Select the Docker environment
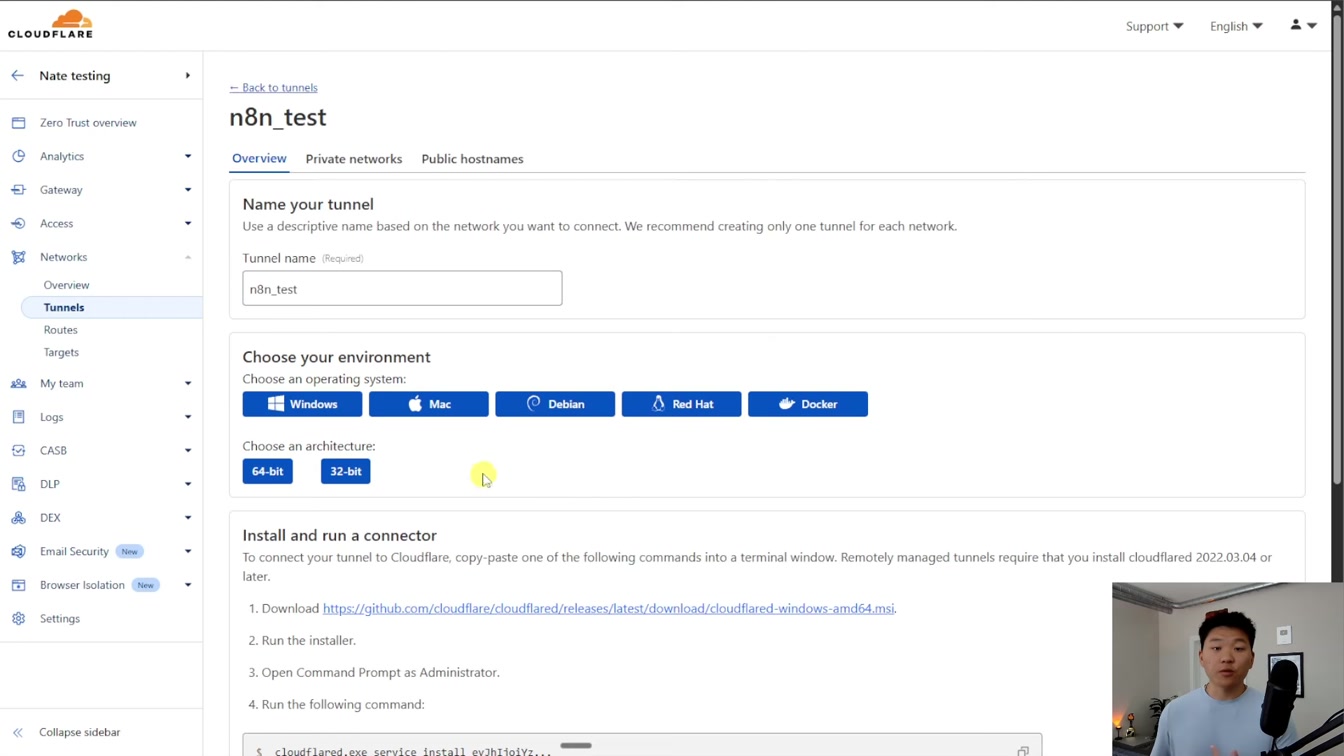Screen dimensions: 1344x756 pos(808,404)
